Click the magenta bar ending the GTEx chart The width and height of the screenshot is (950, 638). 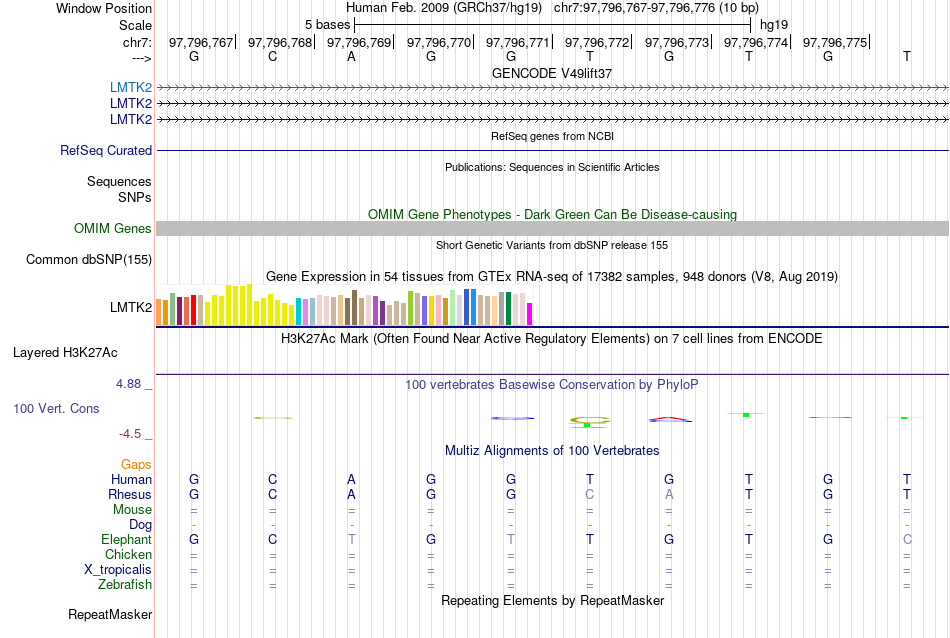[530, 314]
